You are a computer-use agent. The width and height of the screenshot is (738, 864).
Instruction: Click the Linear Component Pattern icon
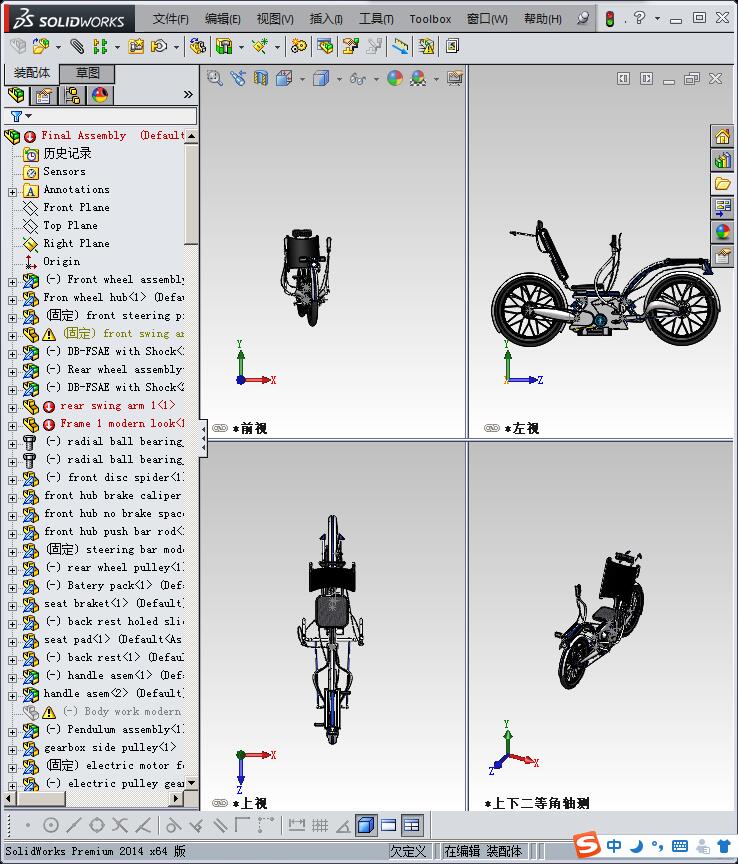[100, 46]
